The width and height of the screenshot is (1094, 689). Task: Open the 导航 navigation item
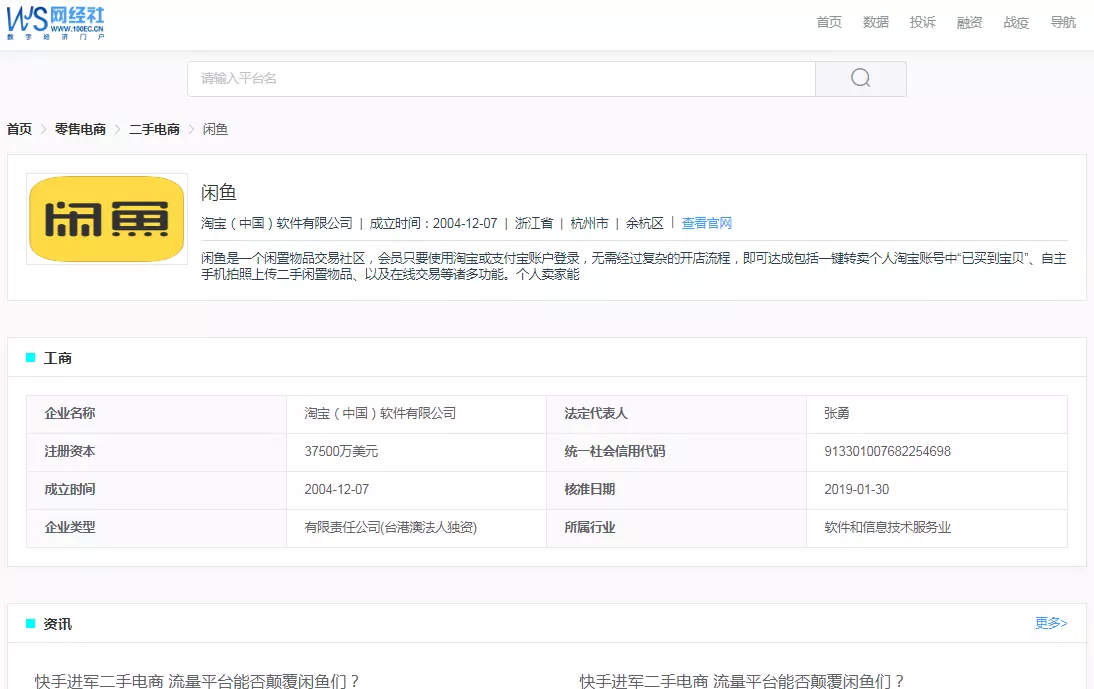1063,22
